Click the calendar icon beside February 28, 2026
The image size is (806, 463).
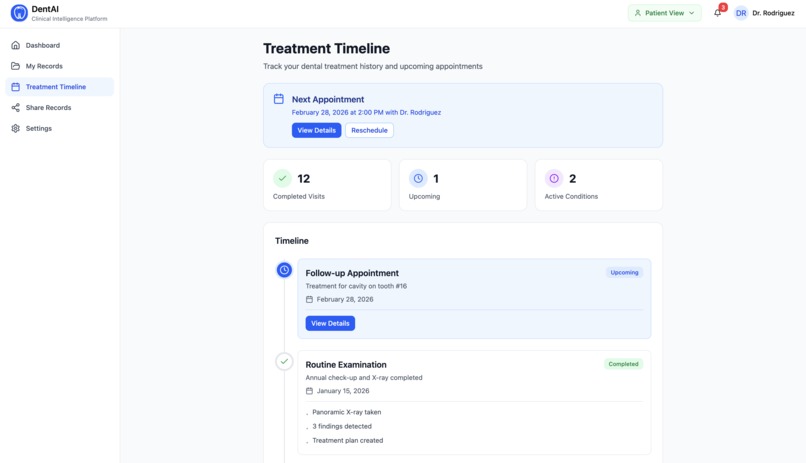pyautogui.click(x=309, y=299)
